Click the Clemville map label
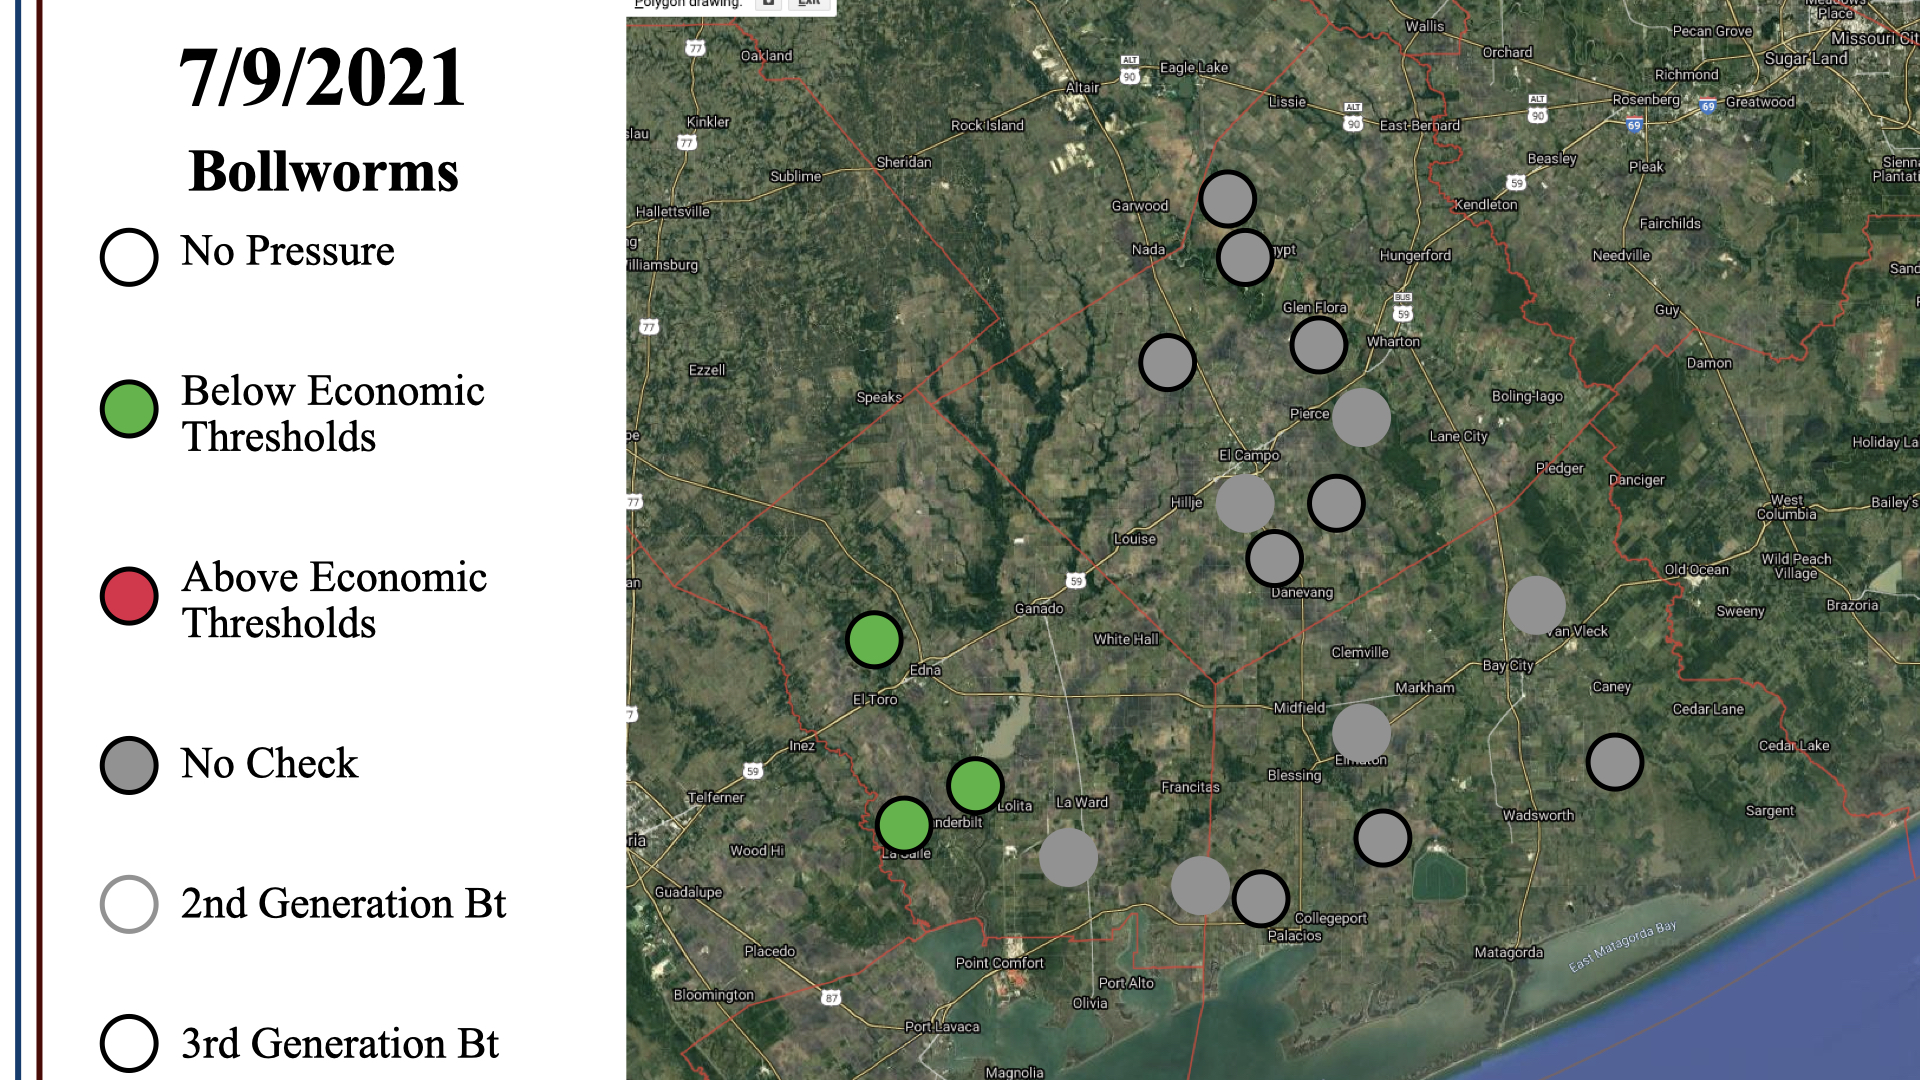Image resolution: width=1920 pixels, height=1080 pixels. pyautogui.click(x=1360, y=653)
